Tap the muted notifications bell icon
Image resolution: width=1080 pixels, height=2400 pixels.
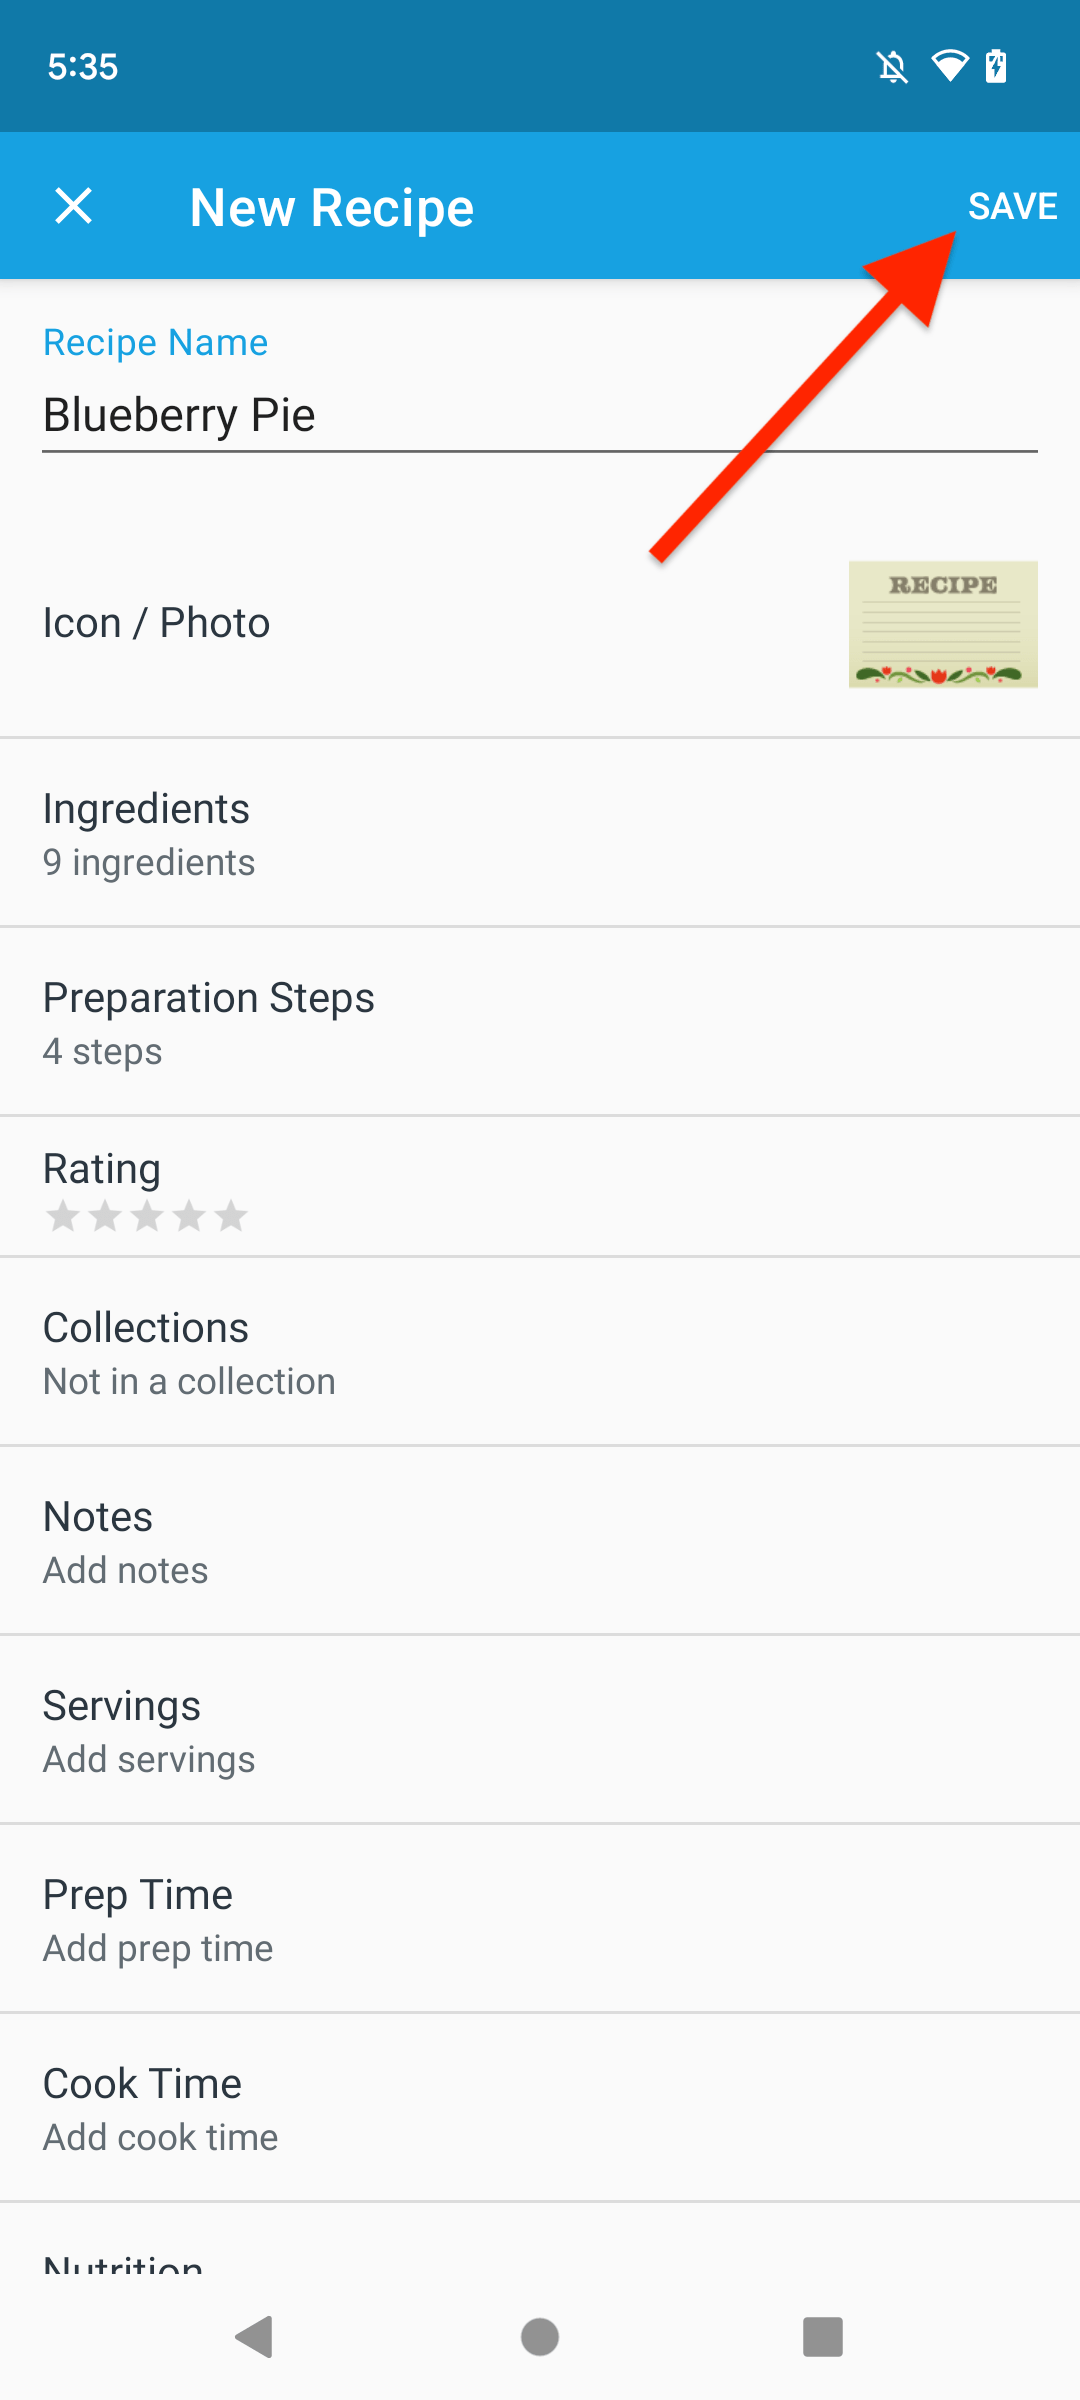892,67
